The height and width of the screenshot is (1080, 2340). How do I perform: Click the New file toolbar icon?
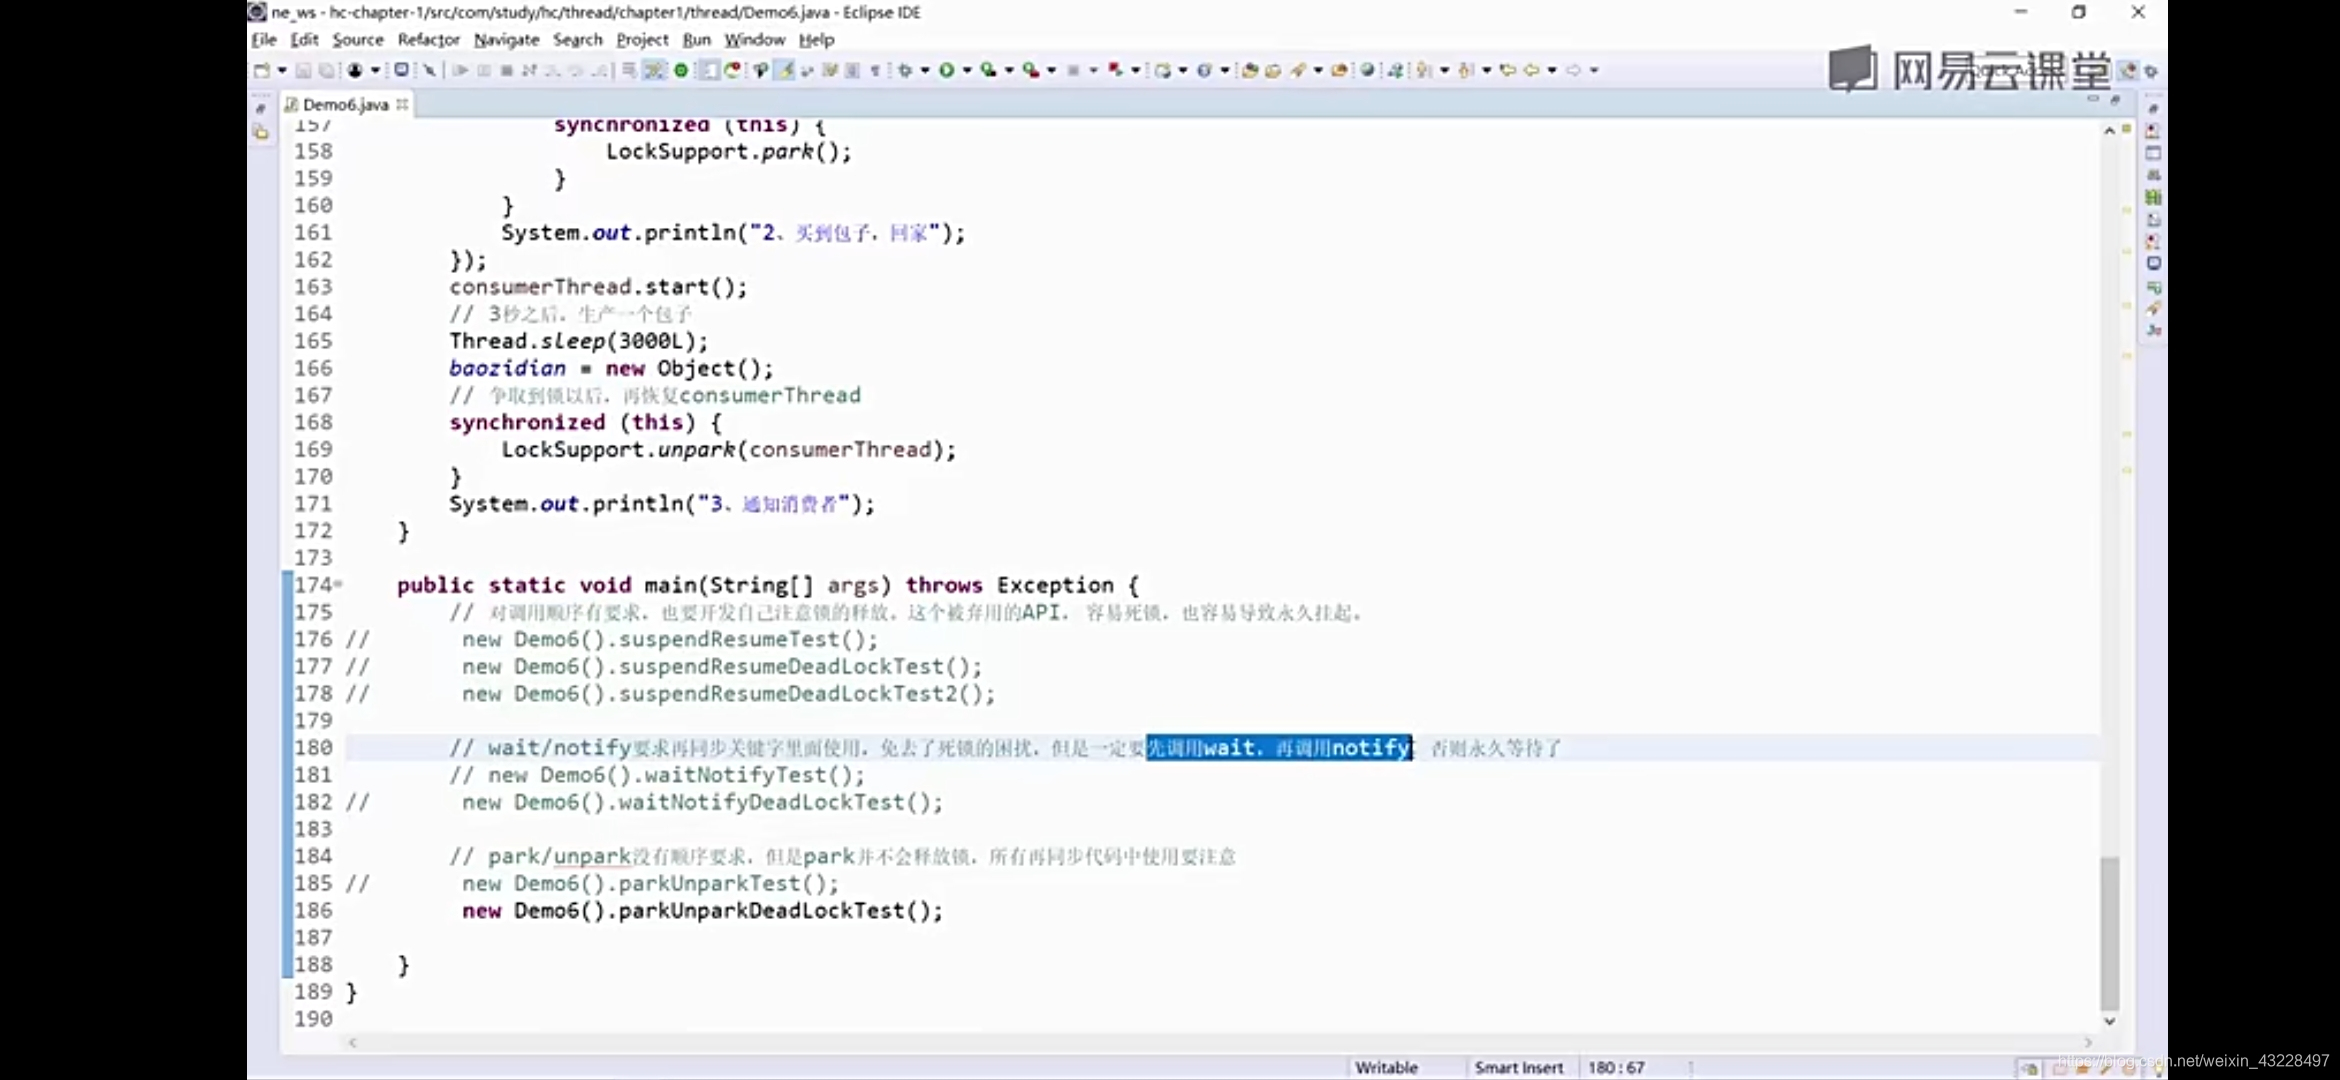261,70
